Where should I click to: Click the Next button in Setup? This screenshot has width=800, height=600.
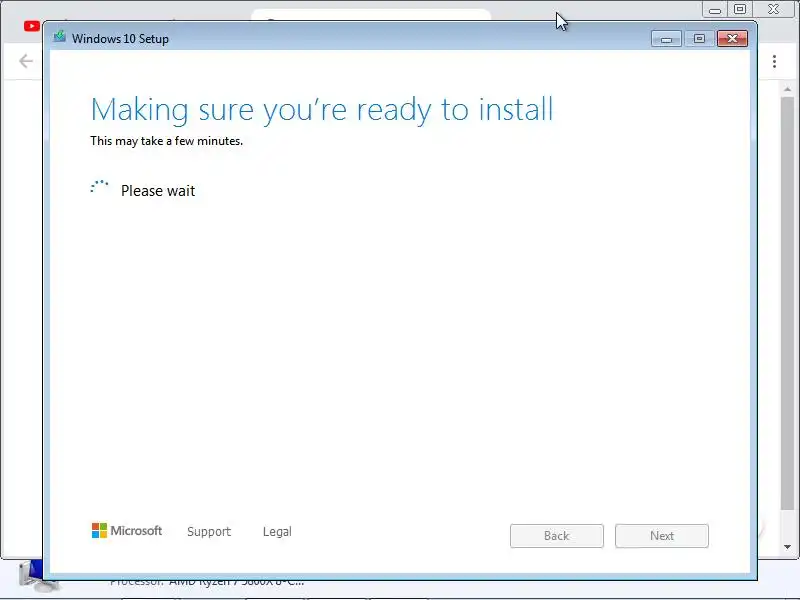662,536
